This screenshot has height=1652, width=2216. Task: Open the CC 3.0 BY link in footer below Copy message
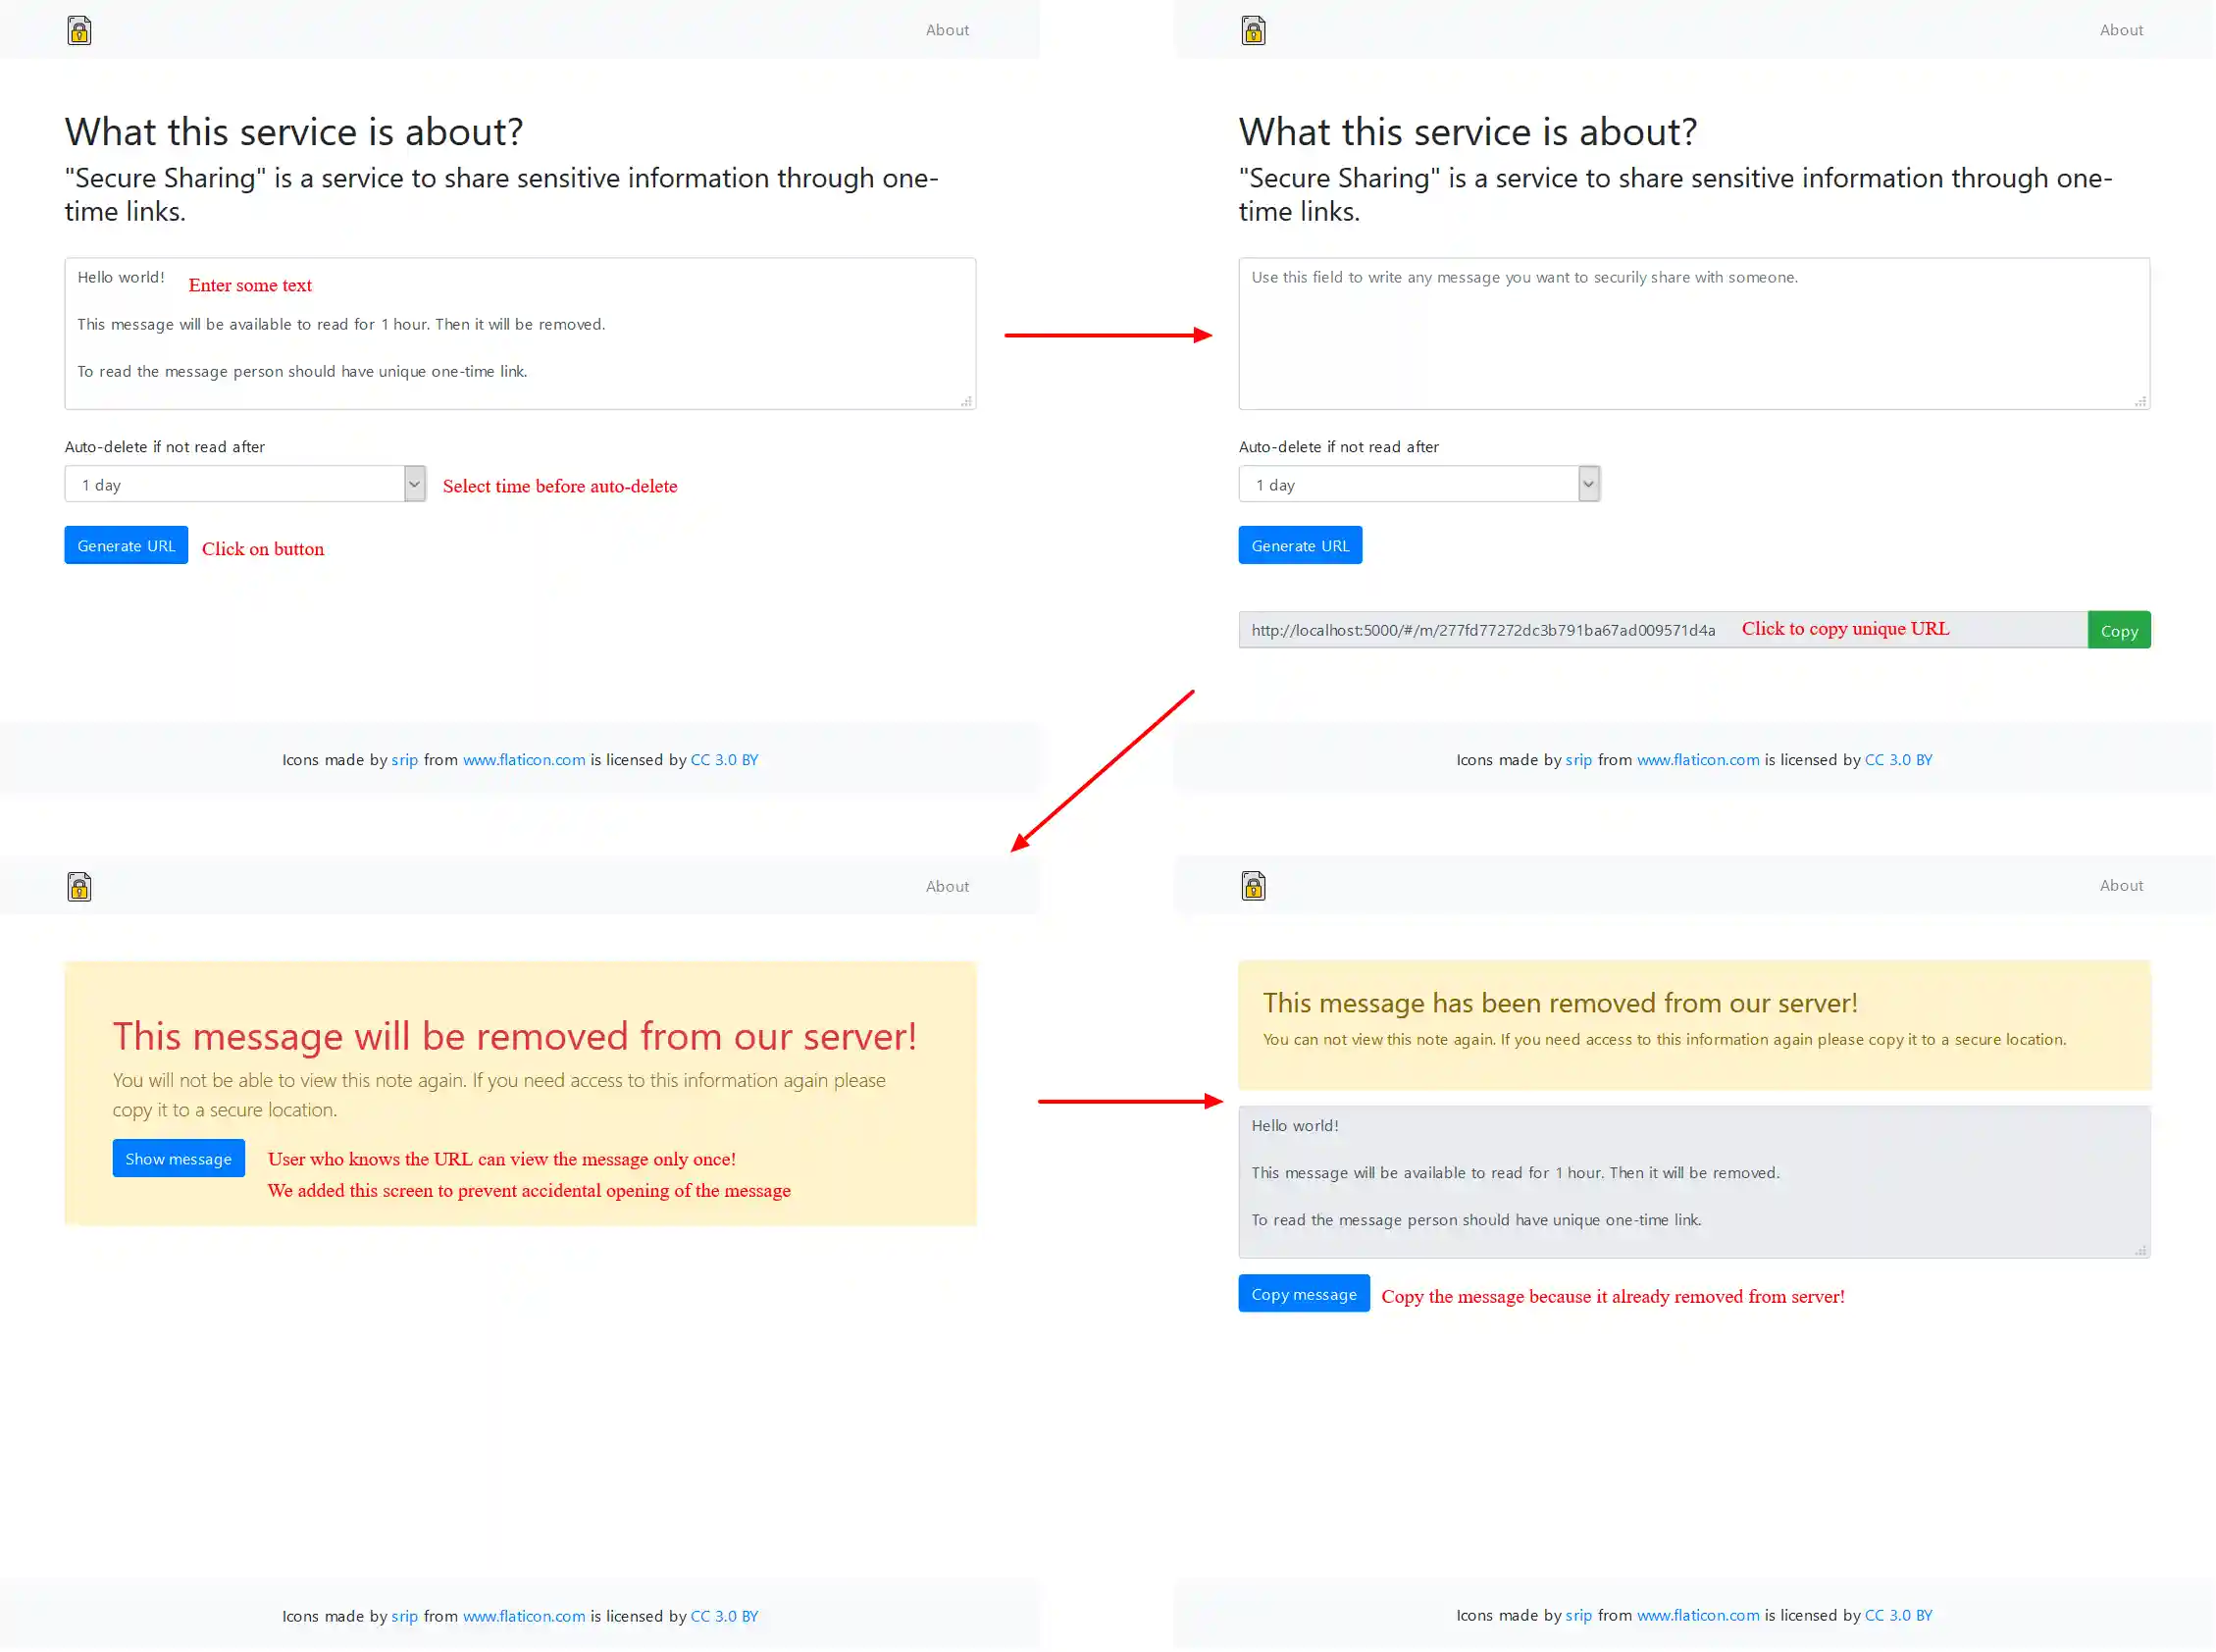click(1898, 1616)
